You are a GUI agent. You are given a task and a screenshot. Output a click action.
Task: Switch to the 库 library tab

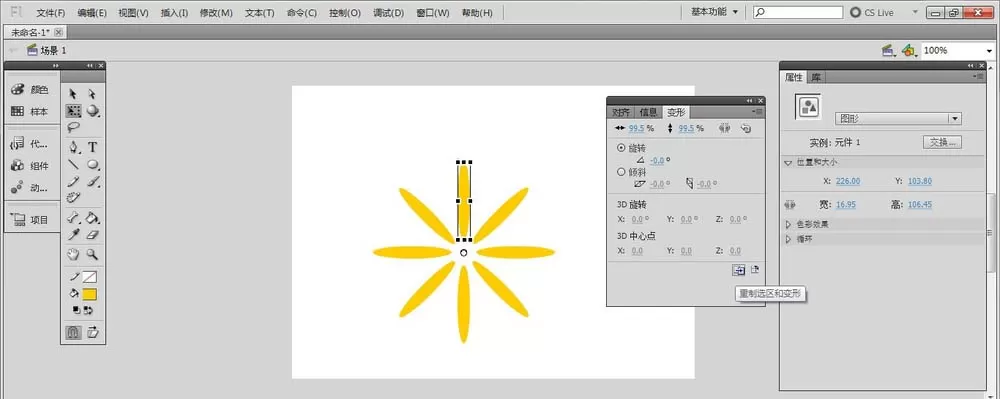(x=816, y=77)
